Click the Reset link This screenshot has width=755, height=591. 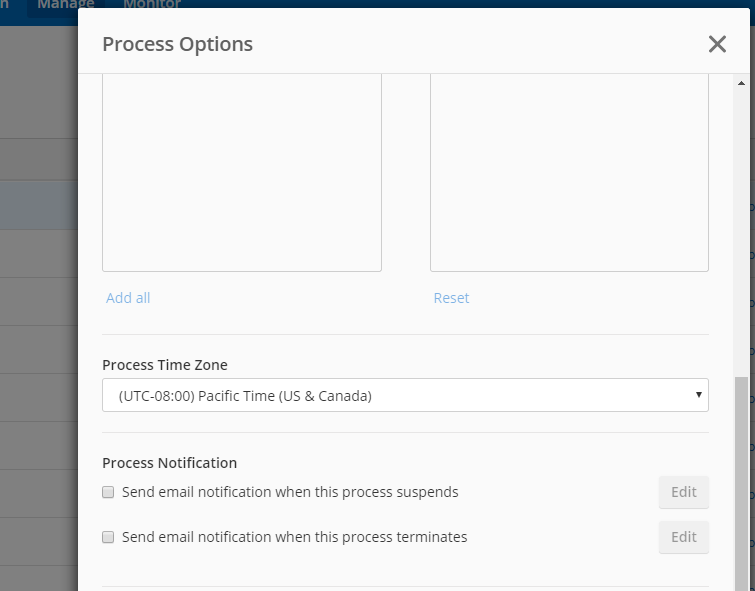click(451, 298)
